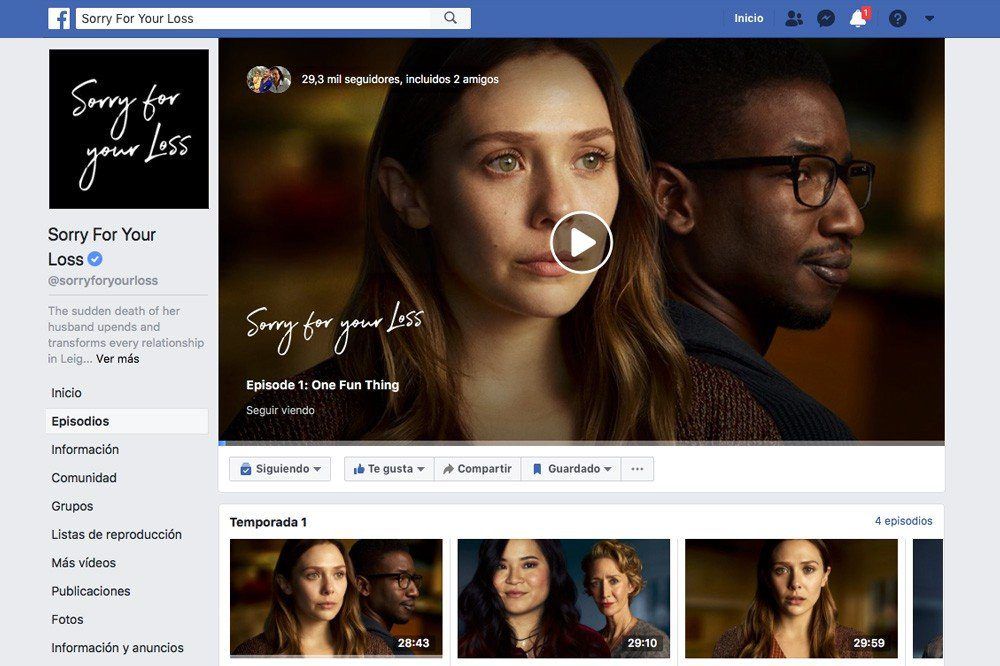Click Seguir viendo to resume watching

(x=280, y=410)
